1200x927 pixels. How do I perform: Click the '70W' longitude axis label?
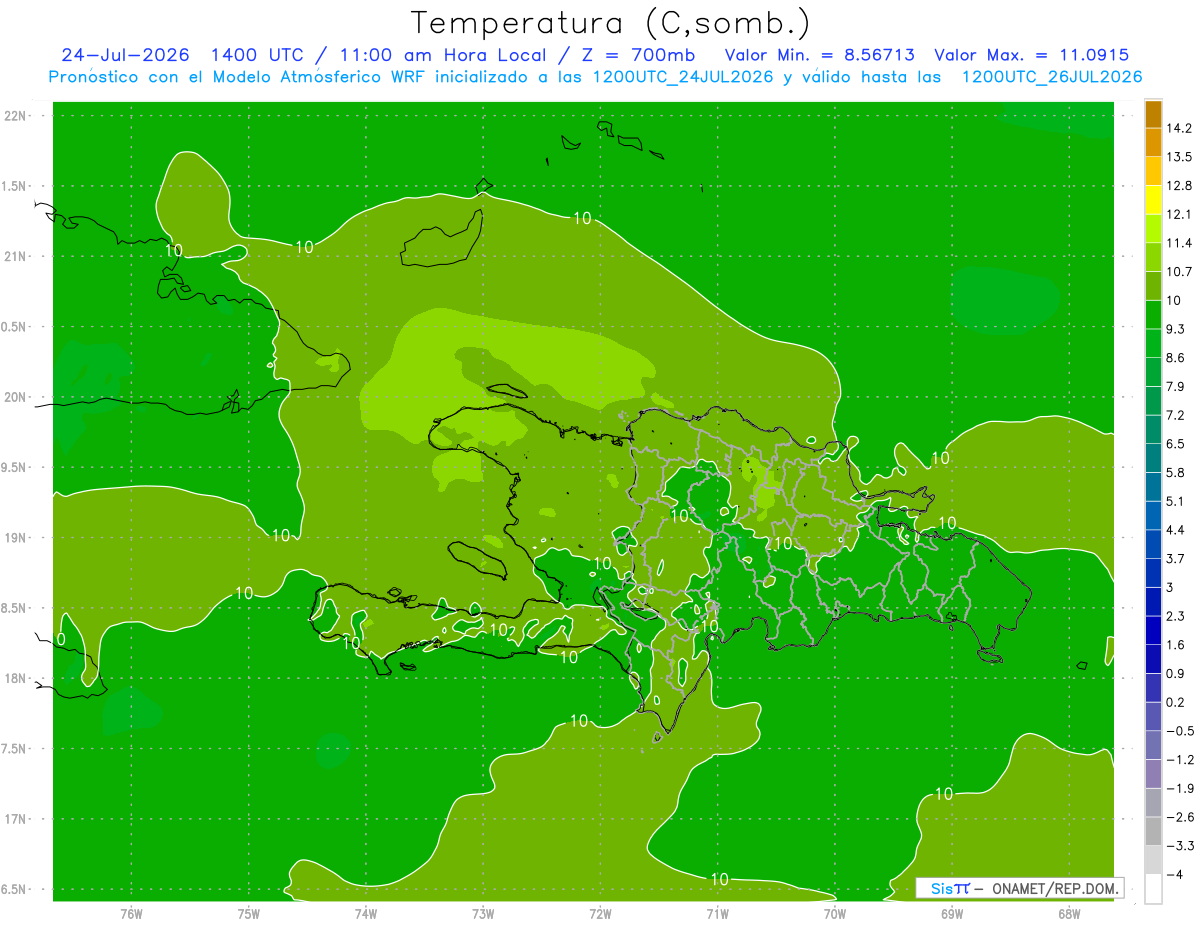(x=835, y=913)
